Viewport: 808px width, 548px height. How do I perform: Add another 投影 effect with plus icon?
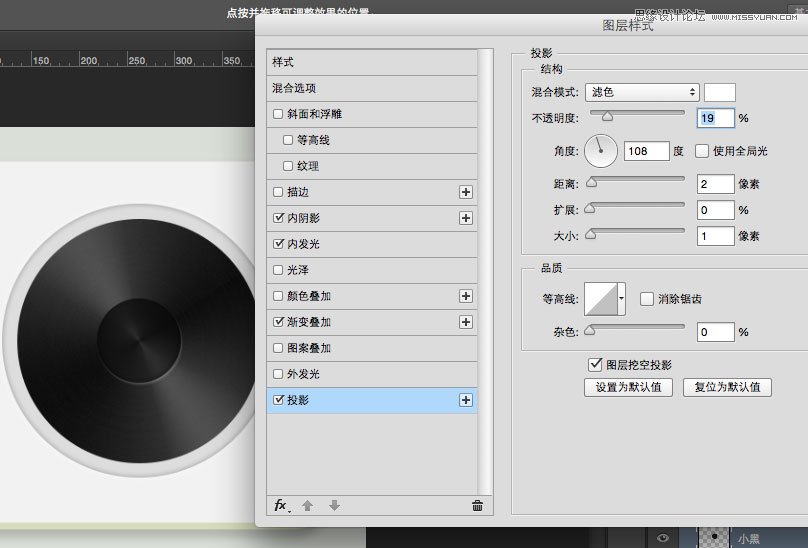tap(466, 400)
